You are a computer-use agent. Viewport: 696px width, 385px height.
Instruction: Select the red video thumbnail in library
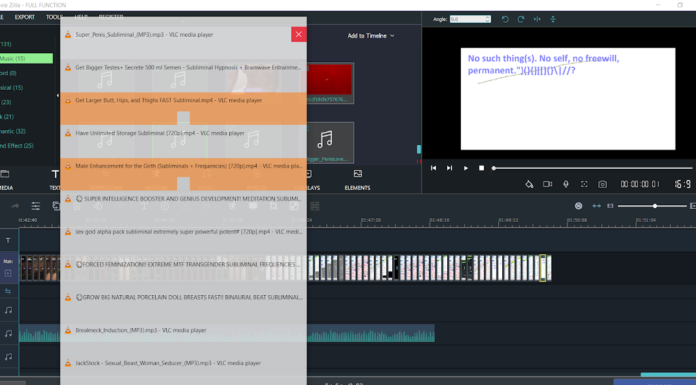(330, 83)
